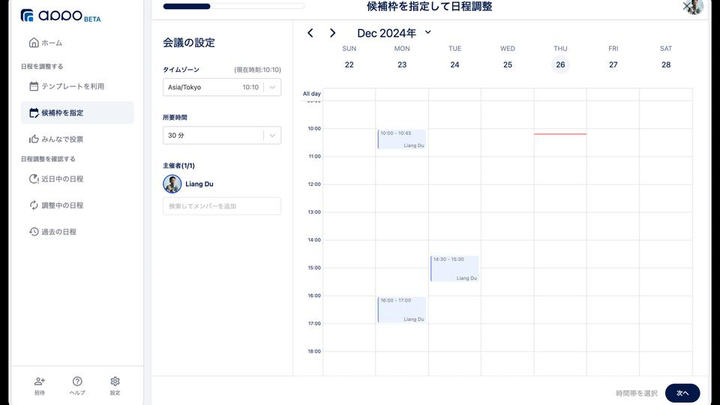The height and width of the screenshot is (405, 720).
Task: Go to the next week arrow
Action: [x=333, y=33]
